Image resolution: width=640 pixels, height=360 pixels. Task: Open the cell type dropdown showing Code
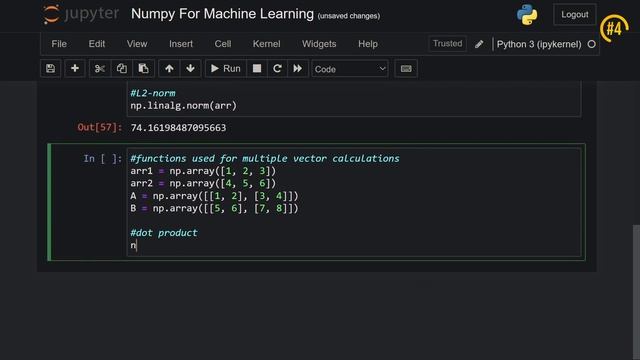click(350, 69)
